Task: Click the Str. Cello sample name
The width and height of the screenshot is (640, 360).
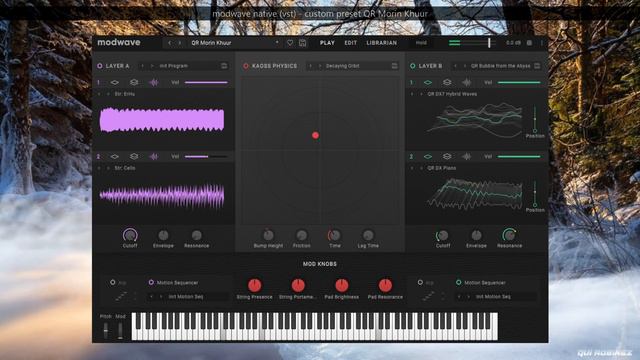Action: 125,168
